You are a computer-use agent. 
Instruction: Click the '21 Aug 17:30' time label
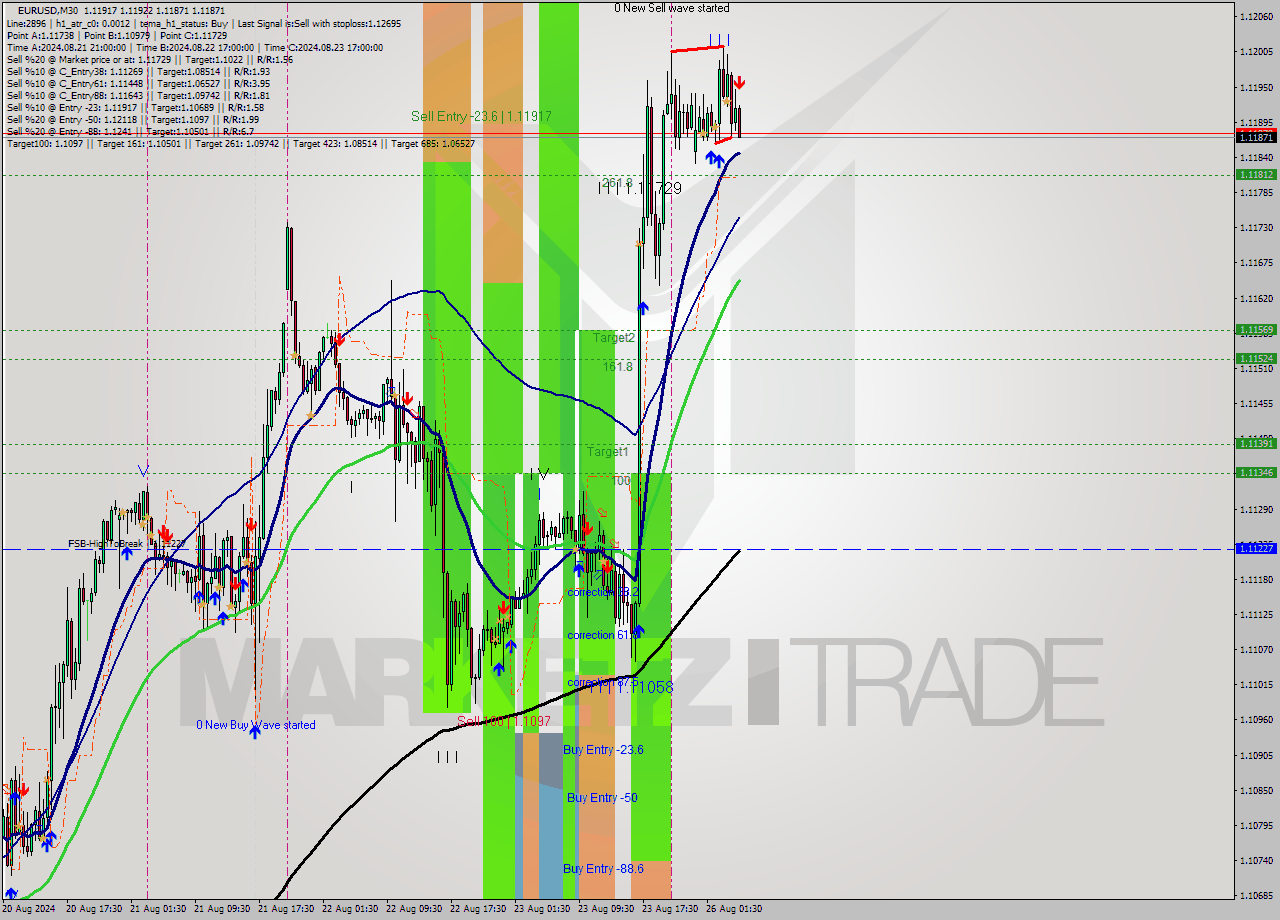coord(286,909)
